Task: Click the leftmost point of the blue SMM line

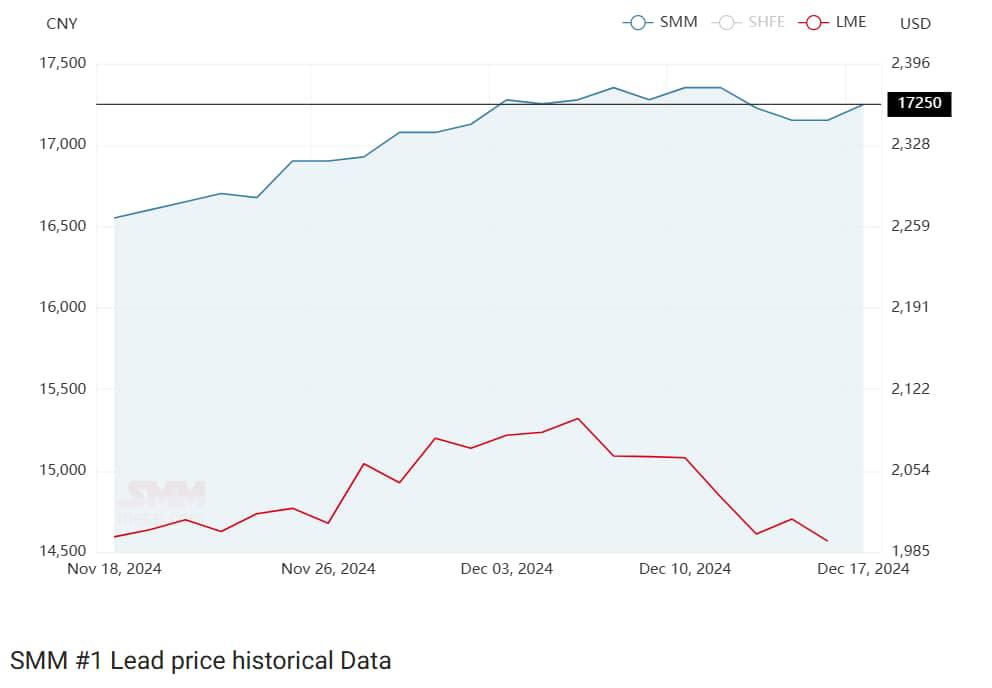Action: 115,218
